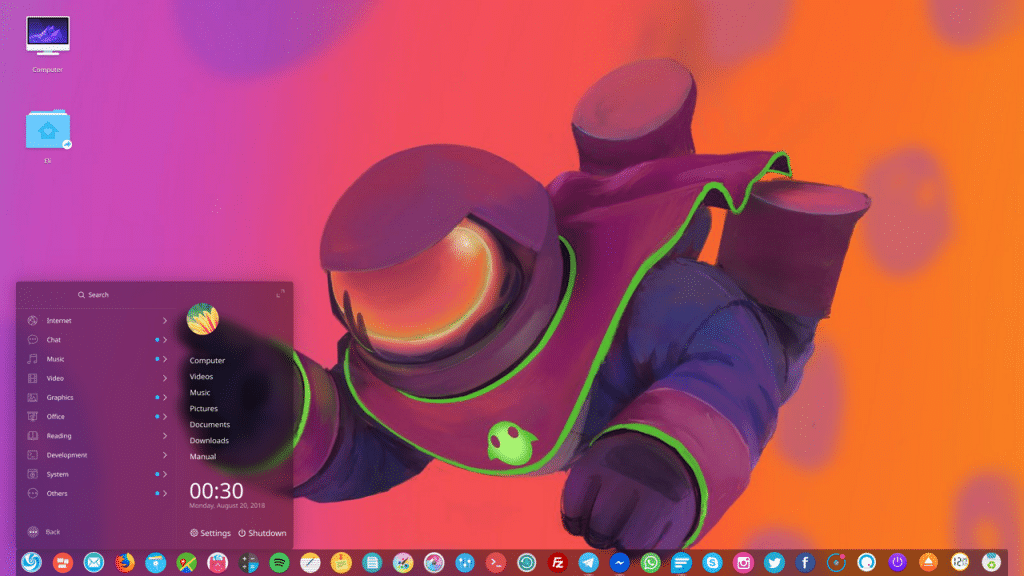Open Videos folder in launcher list

[x=201, y=376]
